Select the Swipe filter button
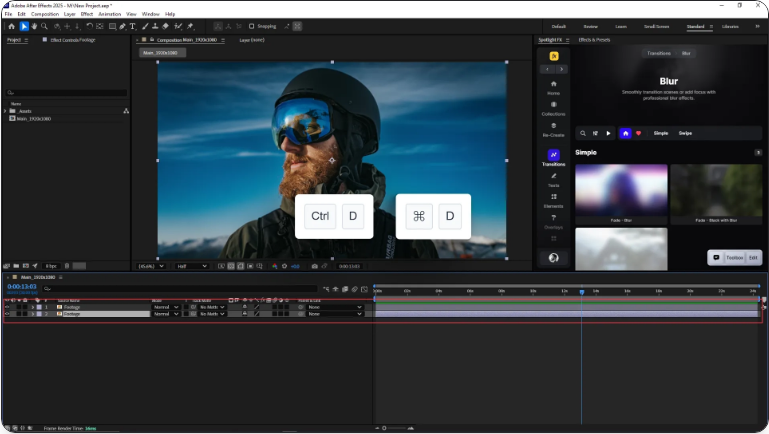Viewport: 769px width, 434px height. point(686,132)
